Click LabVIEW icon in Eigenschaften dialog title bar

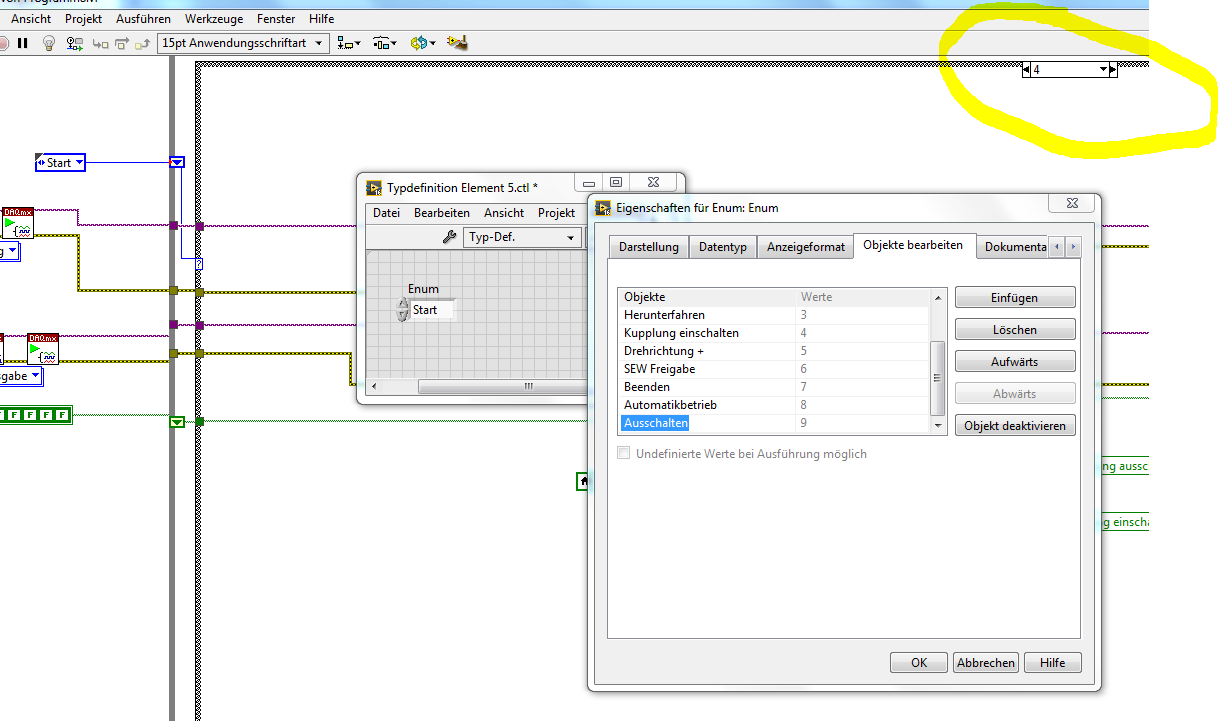pyautogui.click(x=603, y=208)
